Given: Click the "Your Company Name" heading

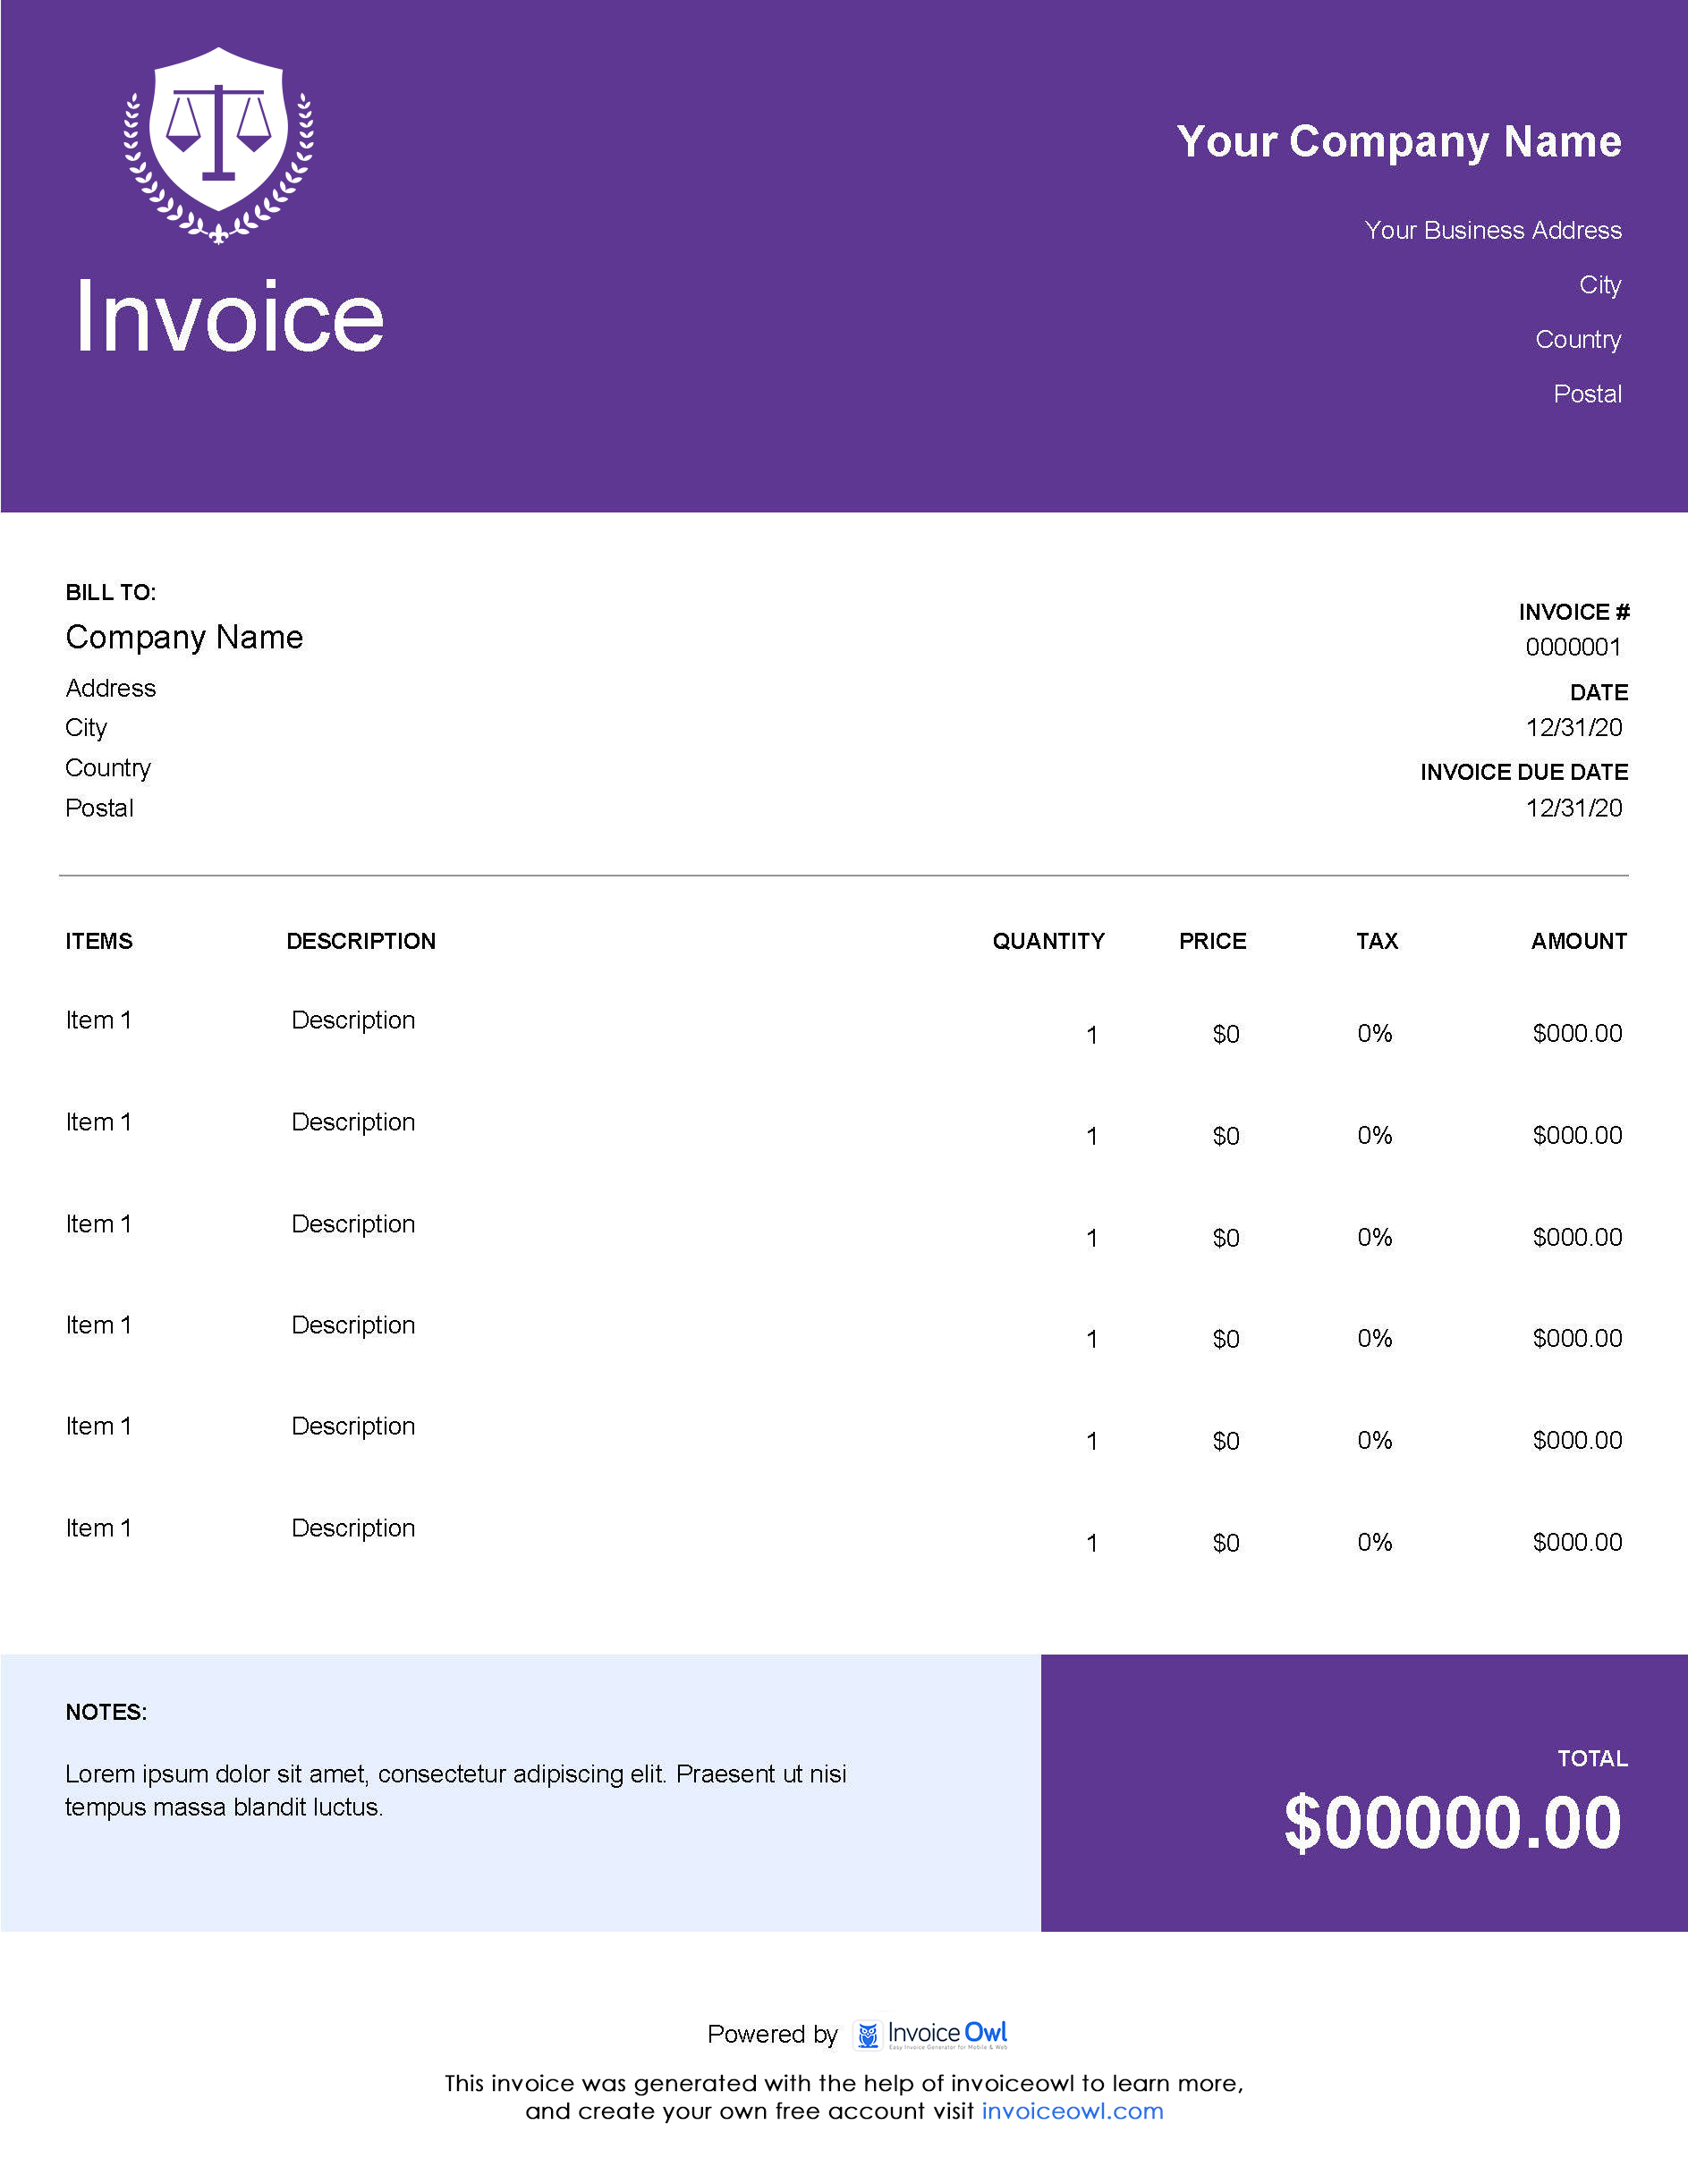Looking at the screenshot, I should tap(1398, 142).
